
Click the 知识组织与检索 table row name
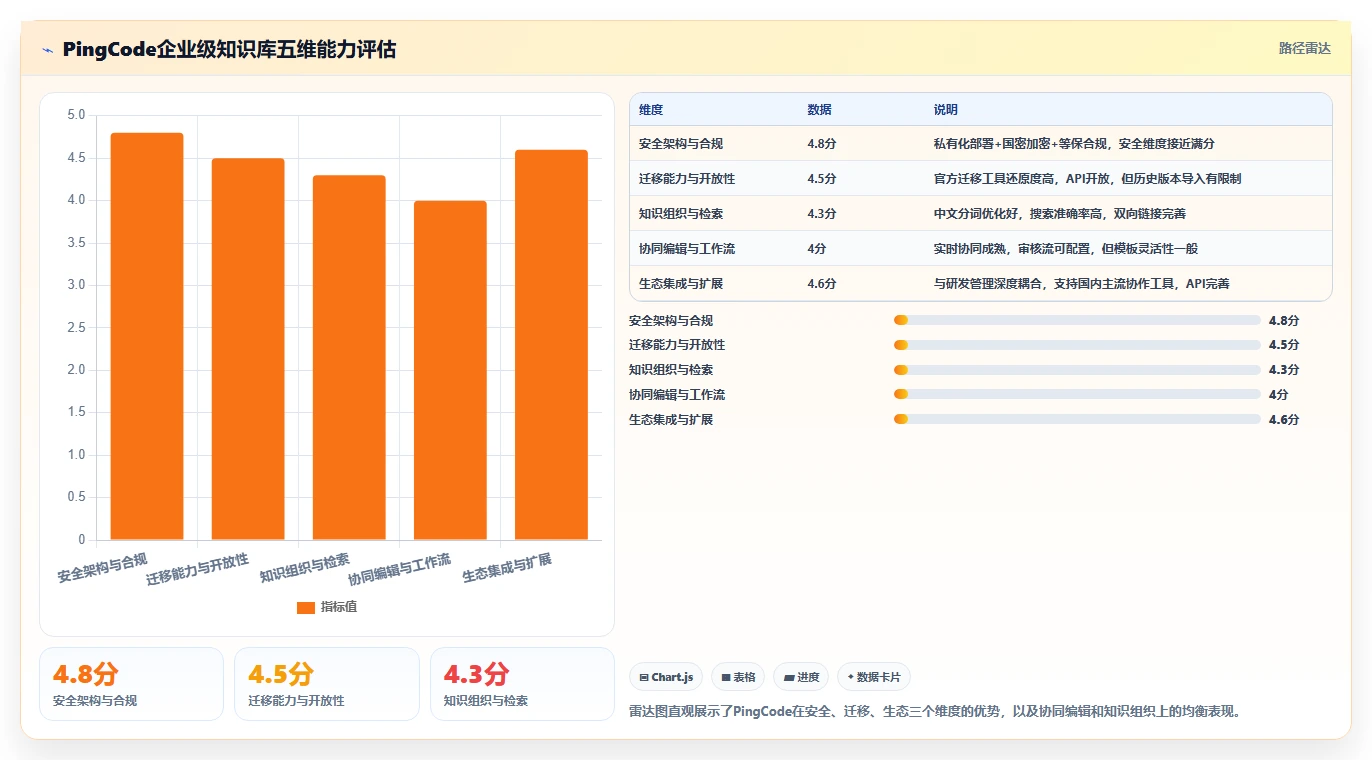[681, 214]
